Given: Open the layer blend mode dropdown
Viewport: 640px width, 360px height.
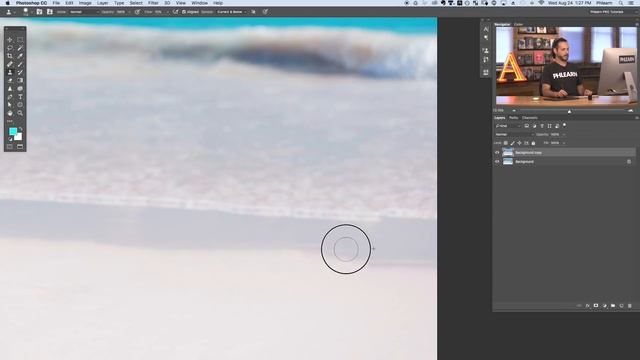Looking at the screenshot, I should [514, 134].
